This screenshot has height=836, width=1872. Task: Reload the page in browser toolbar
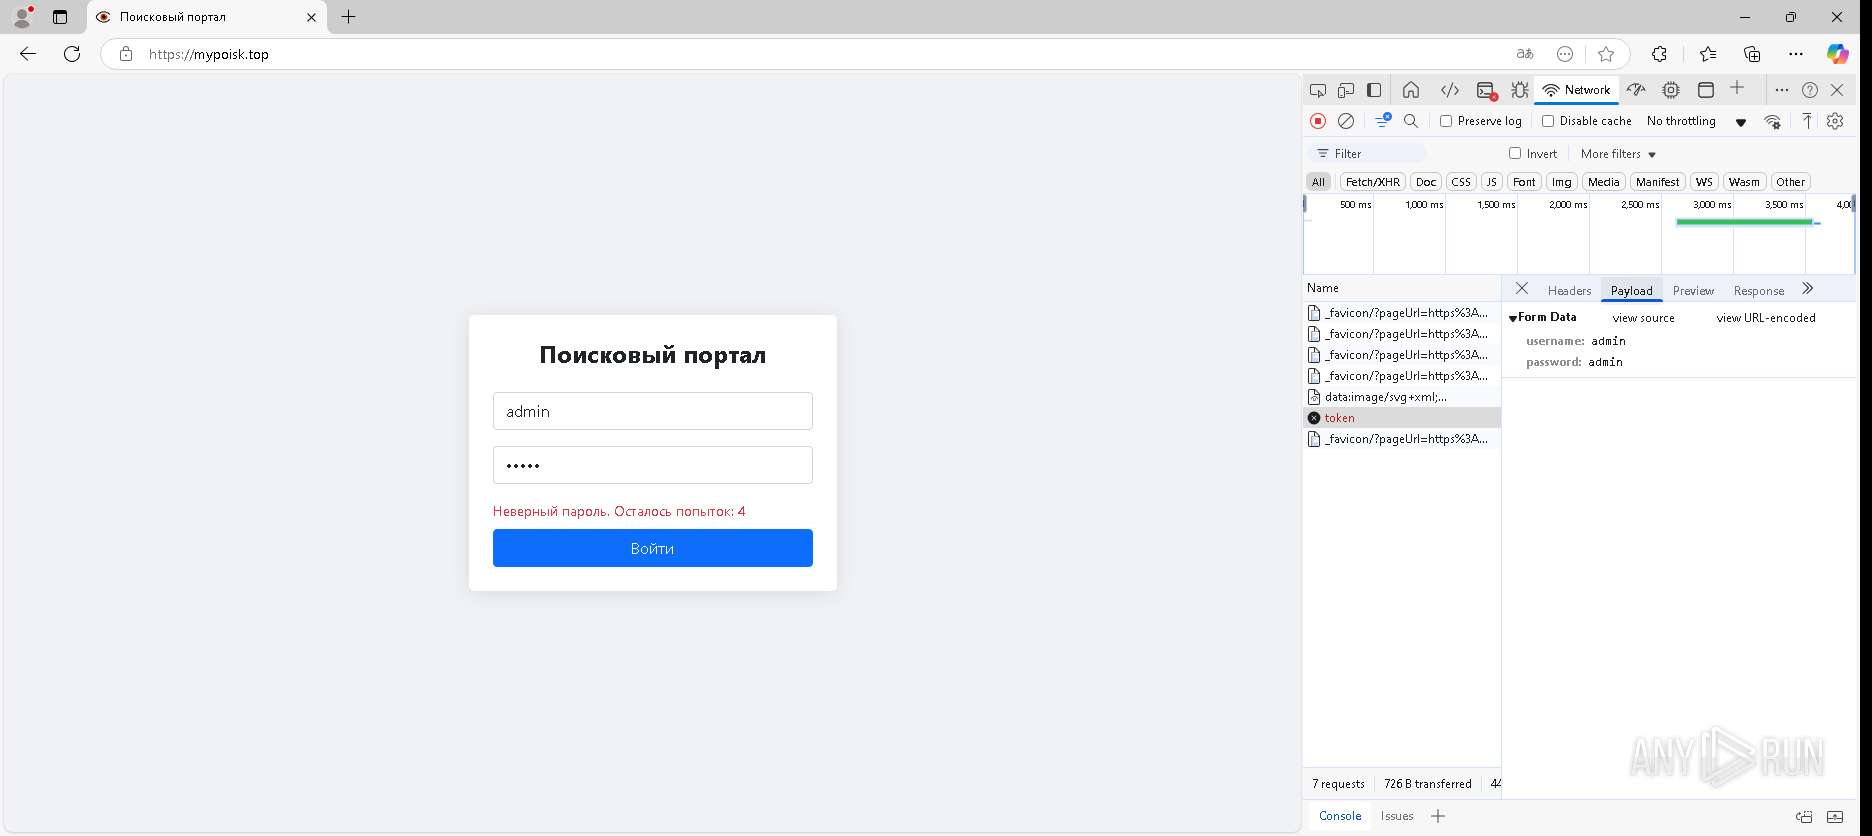tap(72, 54)
